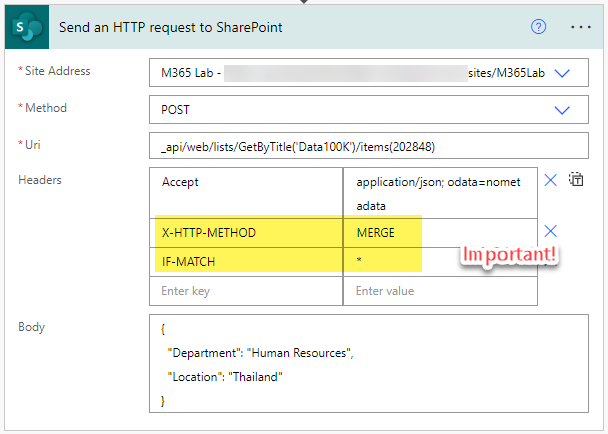Click the empty Enter value field
This screenshot has height=434, width=608.
tap(440, 291)
